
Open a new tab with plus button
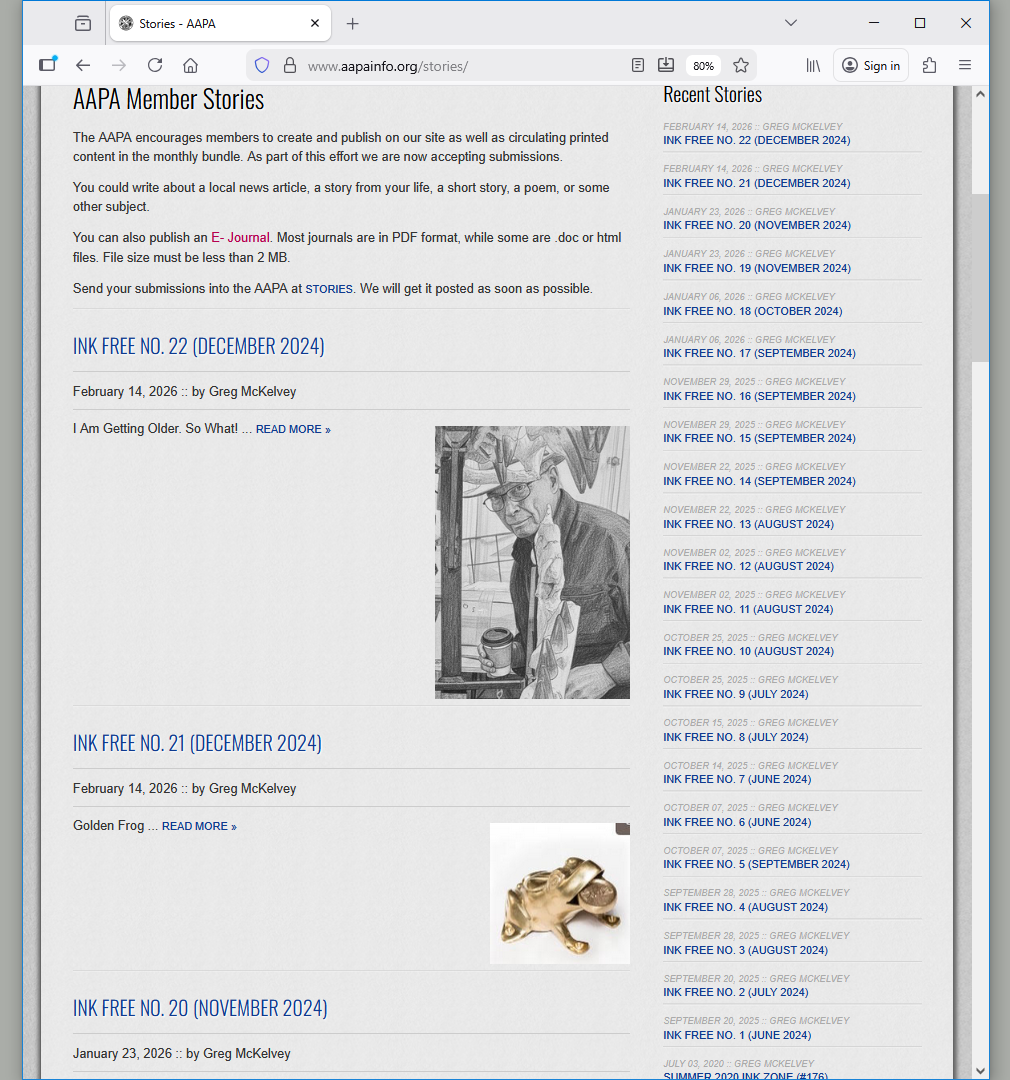click(352, 23)
